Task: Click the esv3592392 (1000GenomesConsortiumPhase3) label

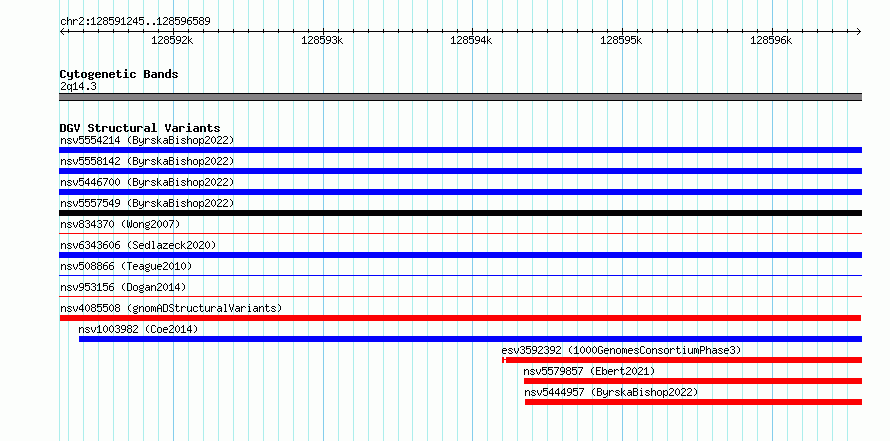Action: tap(622, 350)
